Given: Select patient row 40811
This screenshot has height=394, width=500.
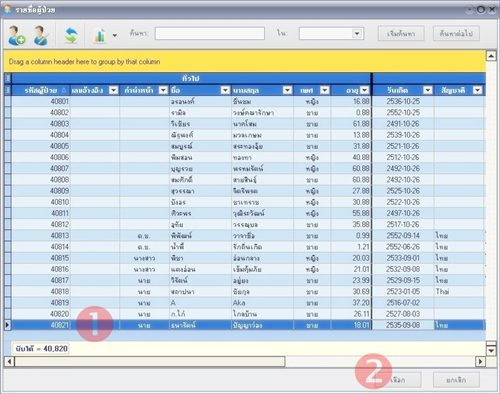Looking at the screenshot, I should 245,213.
